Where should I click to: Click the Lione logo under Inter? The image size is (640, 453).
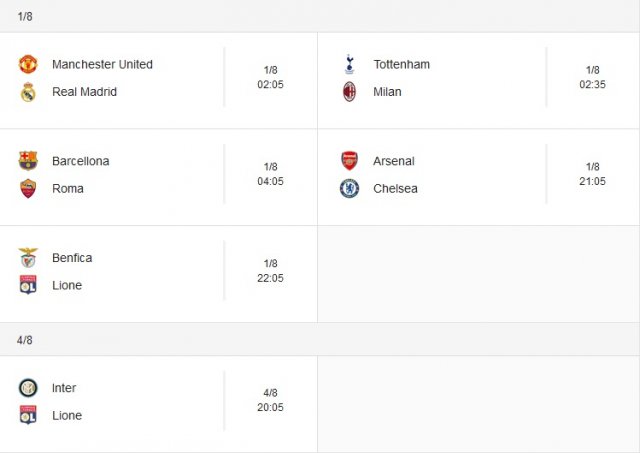point(28,415)
